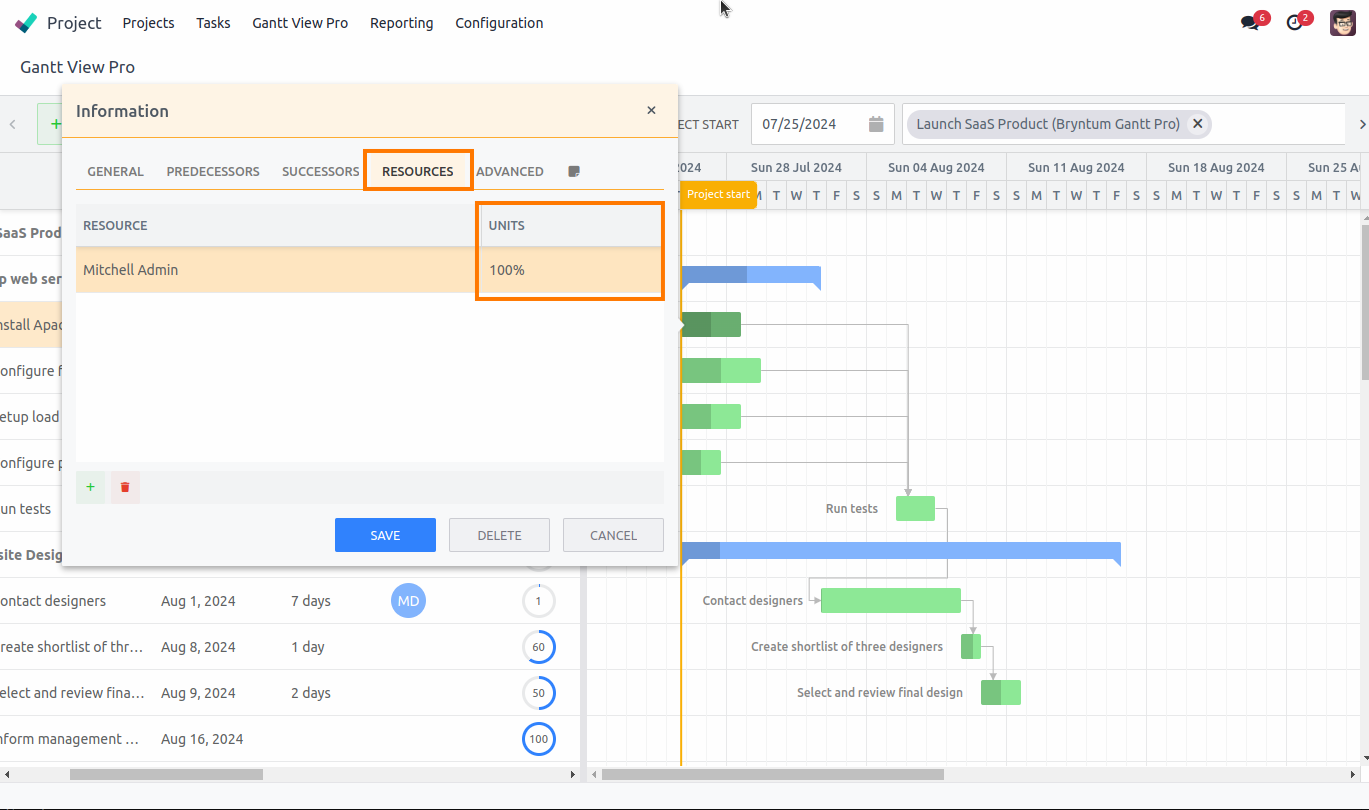Click the SAVE button
The height and width of the screenshot is (810, 1369).
point(385,534)
